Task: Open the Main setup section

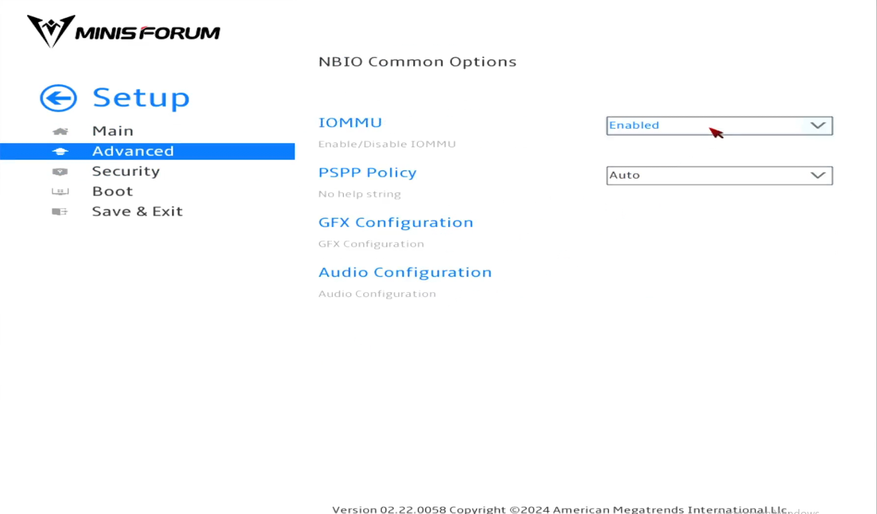Action: pyautogui.click(x=112, y=131)
